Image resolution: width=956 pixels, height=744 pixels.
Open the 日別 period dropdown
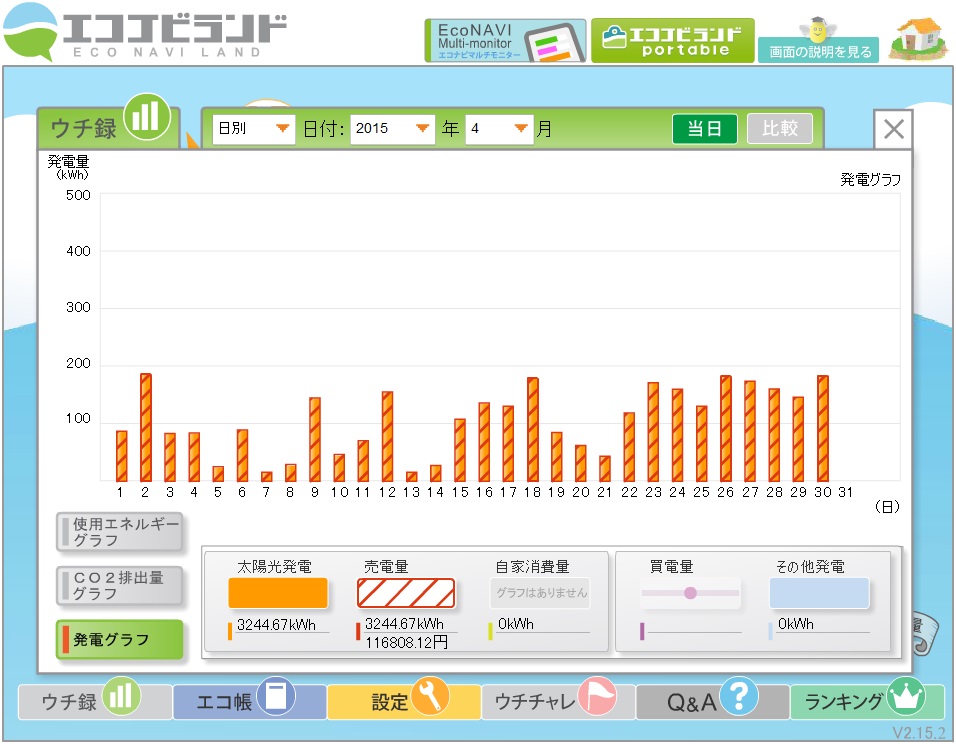[x=254, y=129]
